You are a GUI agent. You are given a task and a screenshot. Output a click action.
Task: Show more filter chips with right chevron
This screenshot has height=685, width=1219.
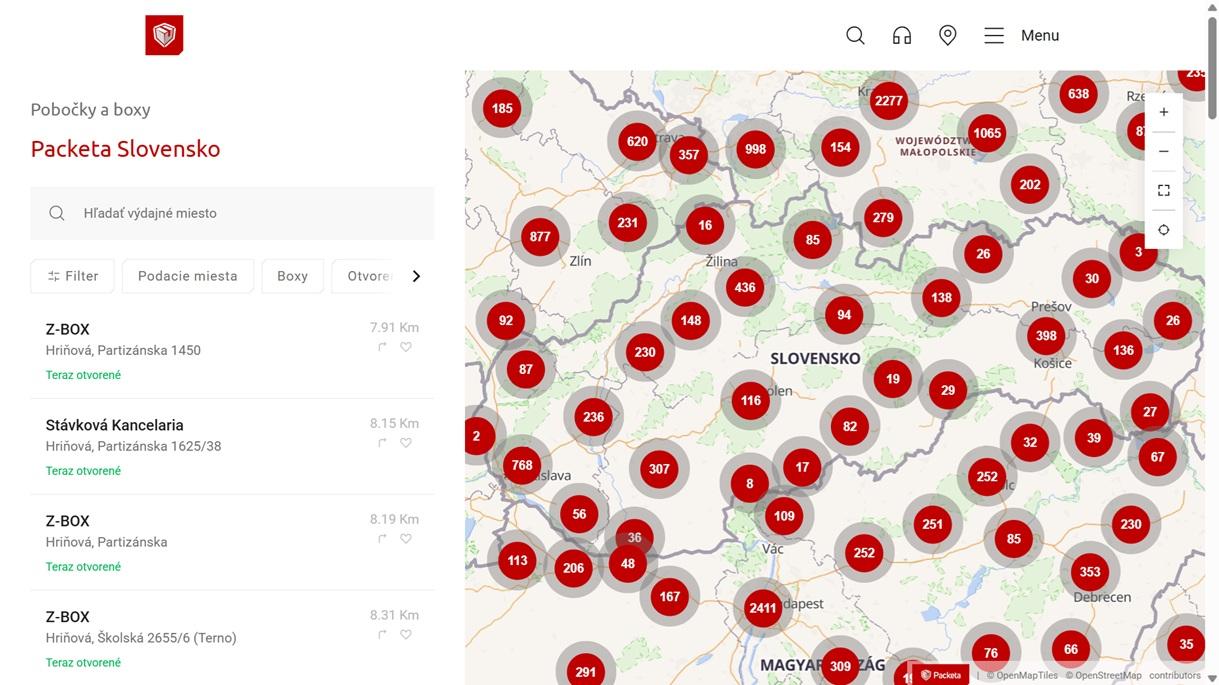[x=417, y=276]
